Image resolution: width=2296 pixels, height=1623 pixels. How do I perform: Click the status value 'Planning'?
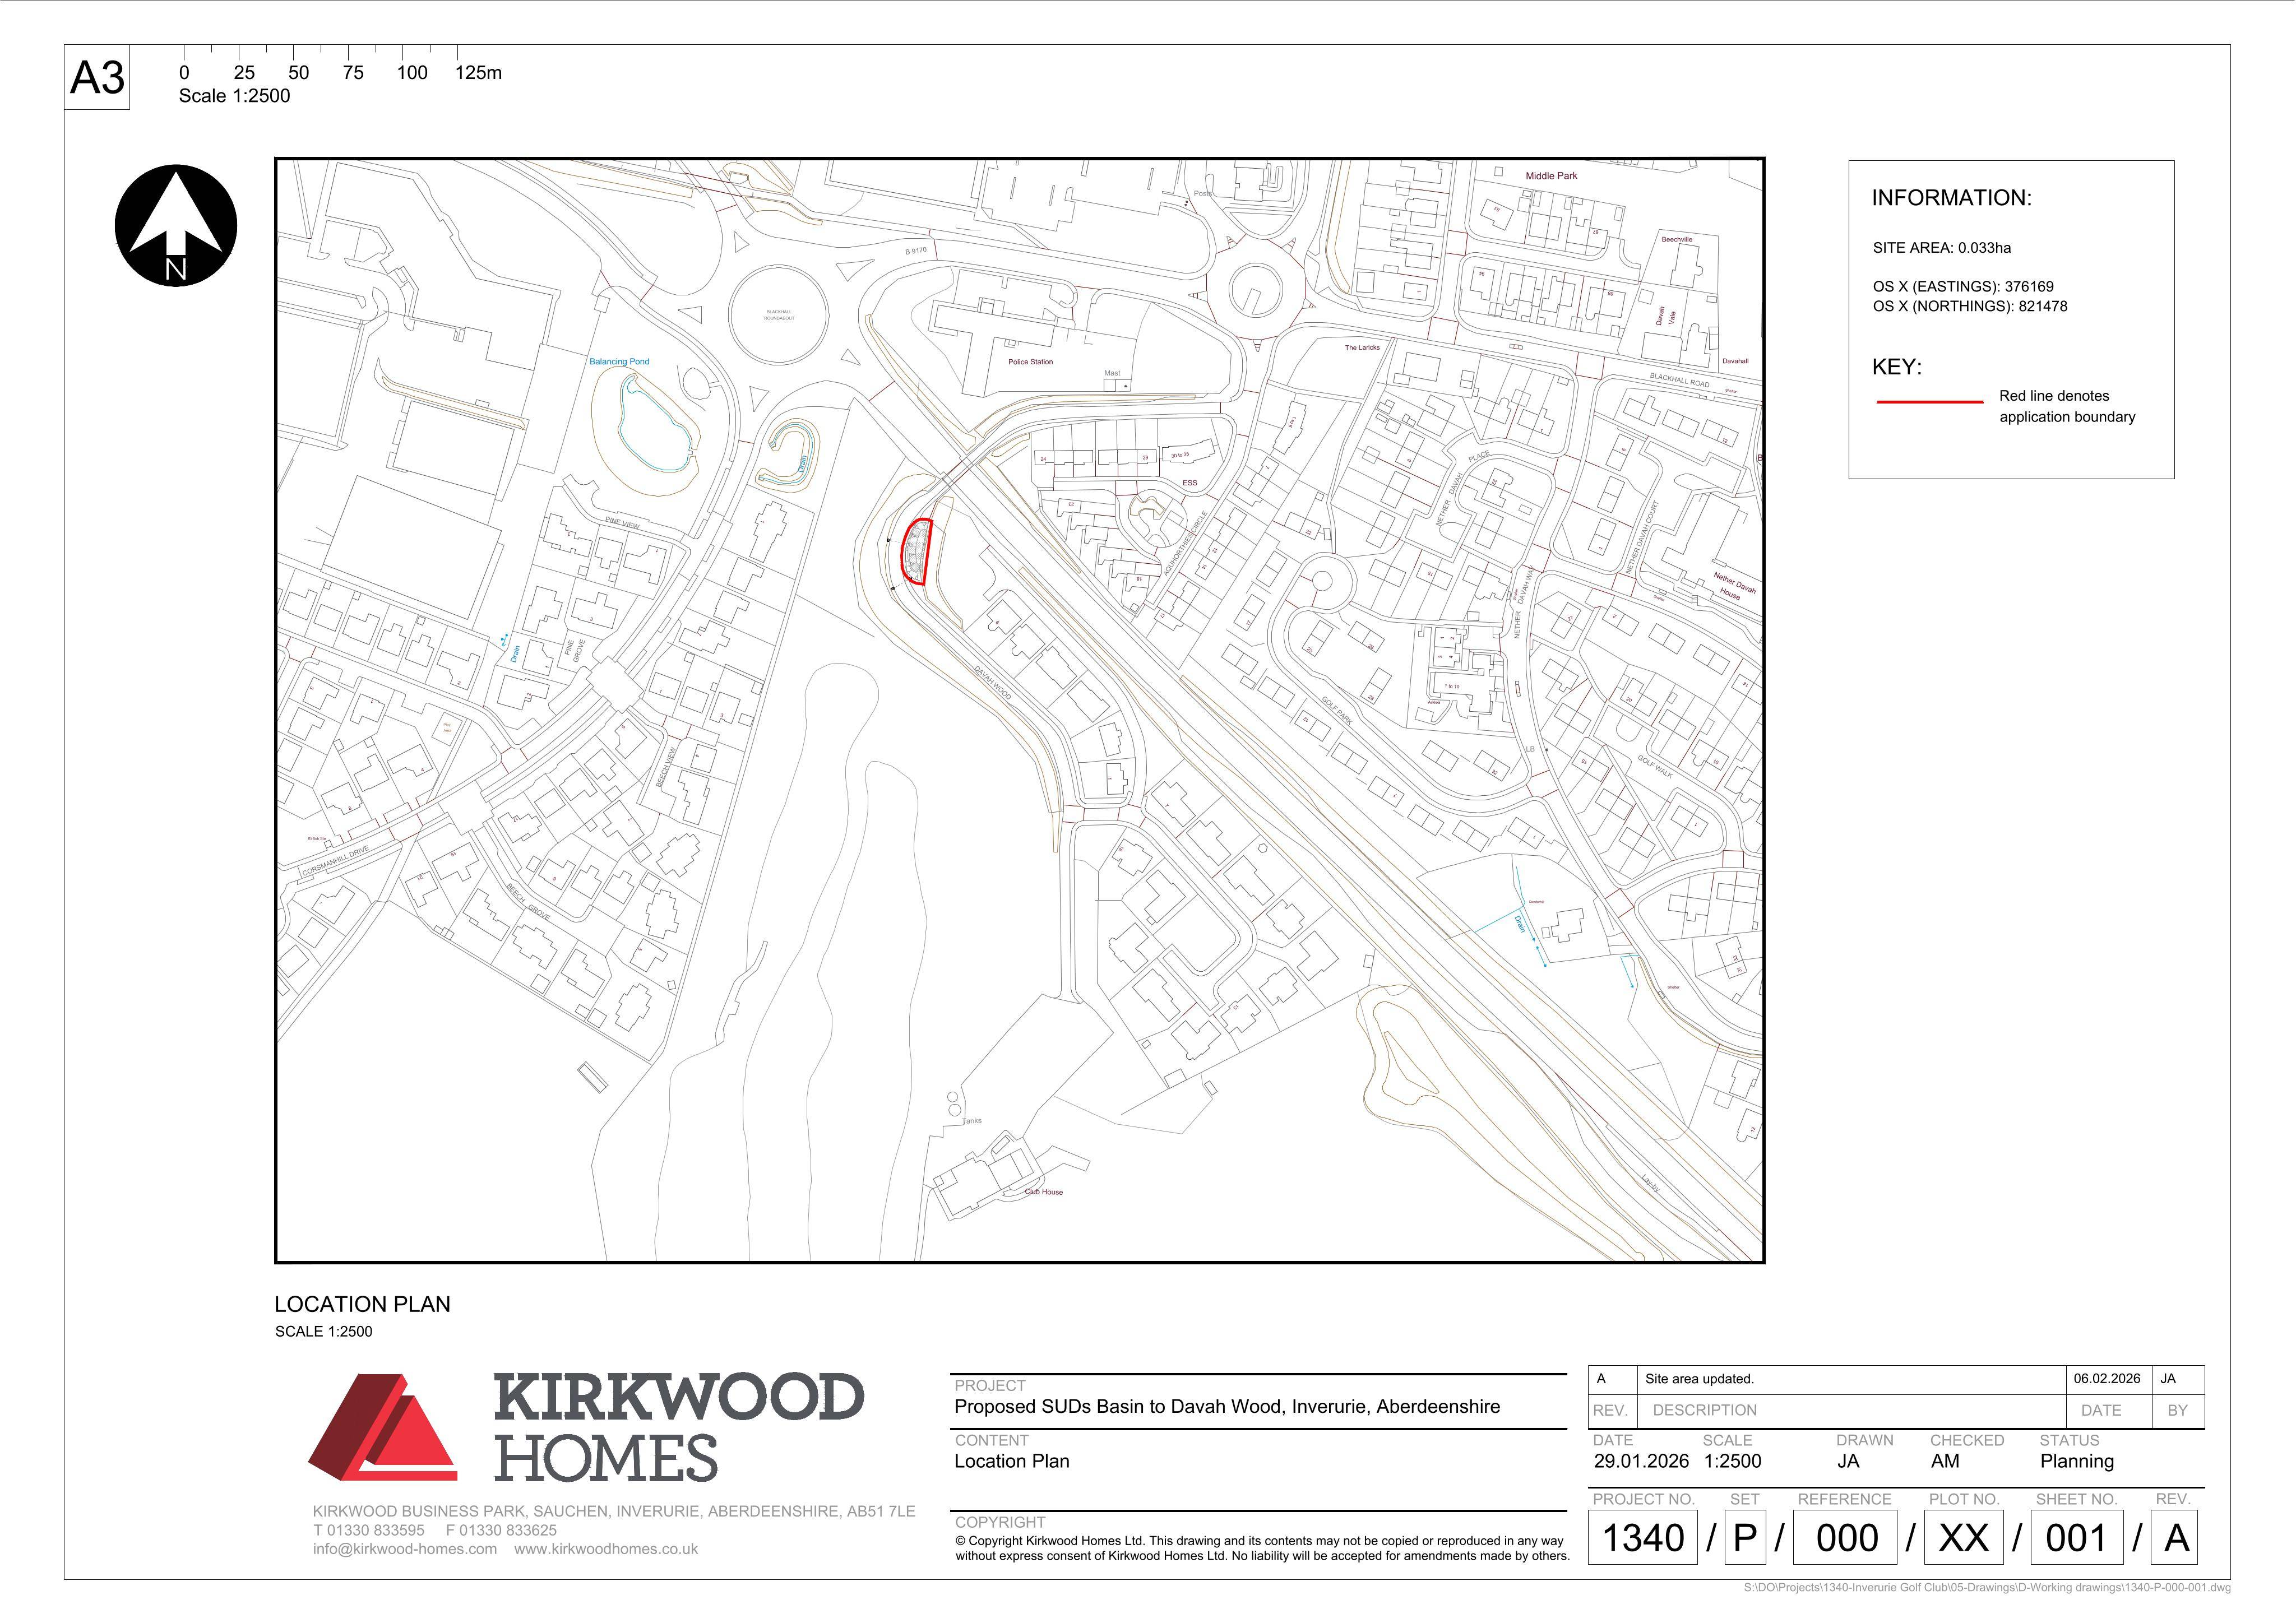coord(2077,1462)
